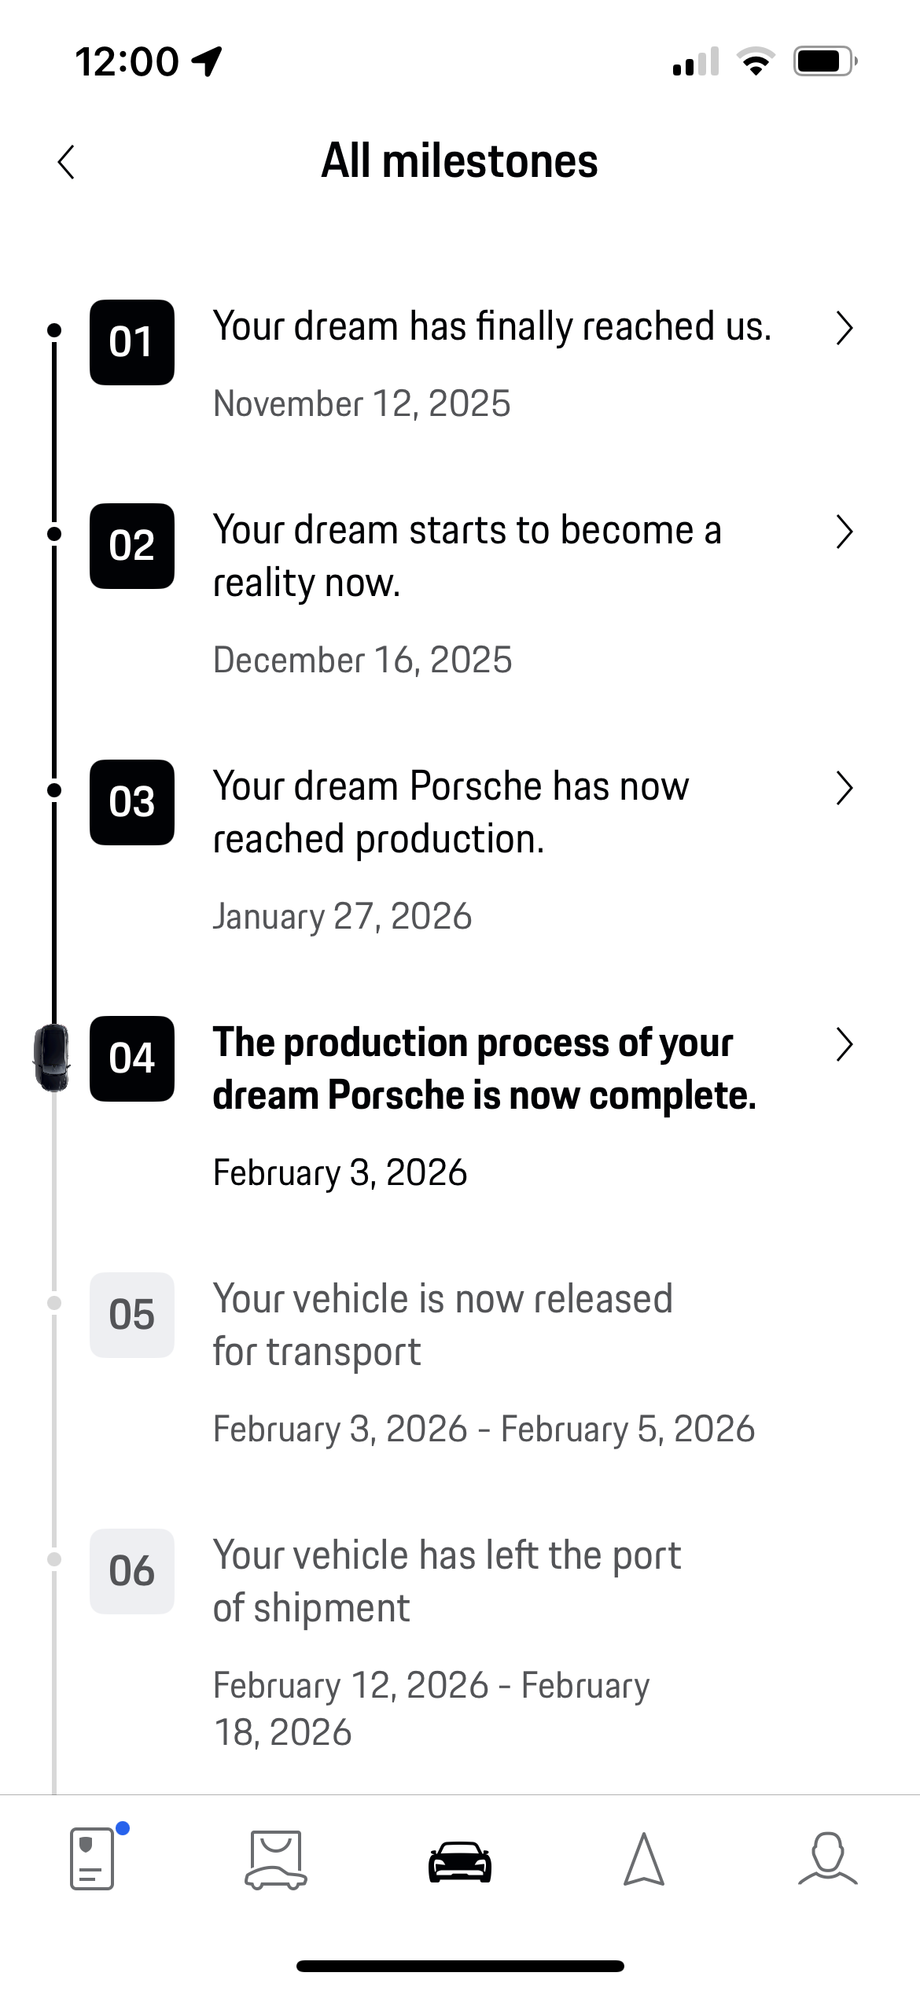Tap the car marker on progress timeline
Screen dimensions: 920x1991
point(52,1058)
